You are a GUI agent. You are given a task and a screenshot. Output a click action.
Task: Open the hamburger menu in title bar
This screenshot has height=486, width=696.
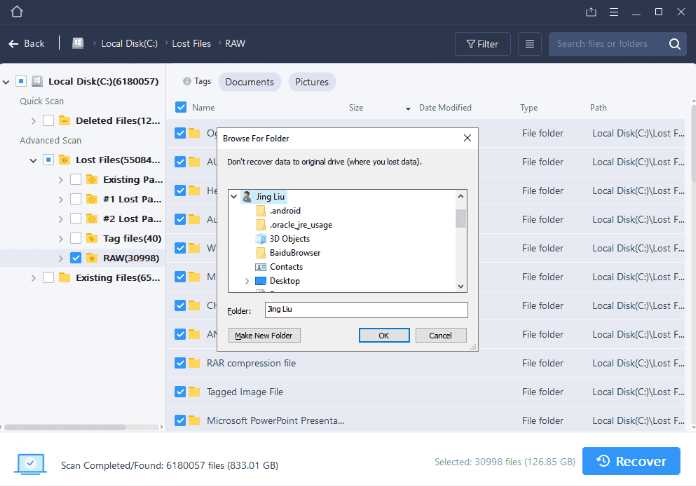point(614,12)
